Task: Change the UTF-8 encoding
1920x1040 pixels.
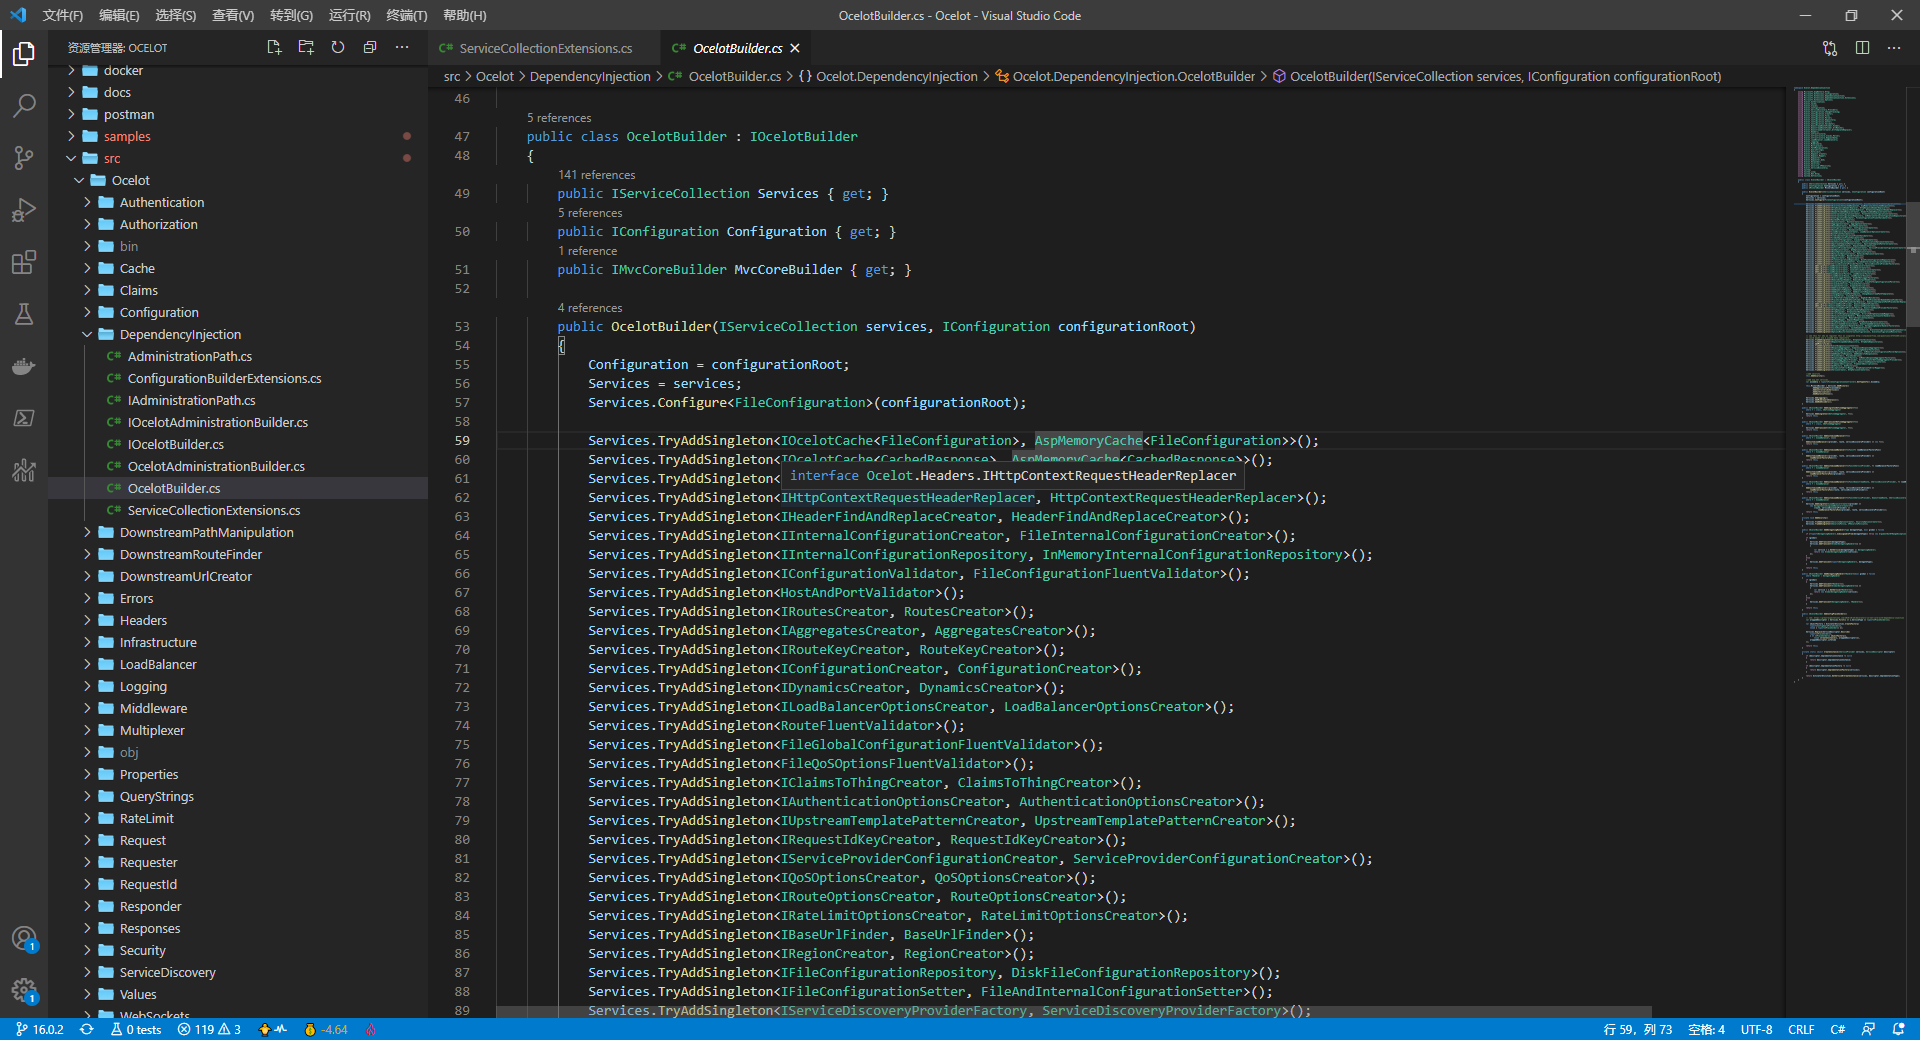Action: pyautogui.click(x=1756, y=1029)
